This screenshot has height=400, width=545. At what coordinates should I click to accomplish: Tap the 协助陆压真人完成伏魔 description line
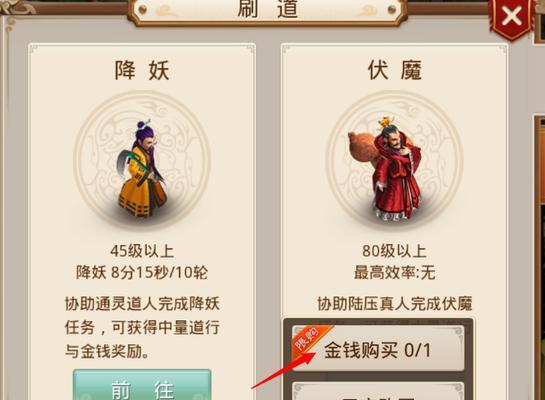click(394, 303)
